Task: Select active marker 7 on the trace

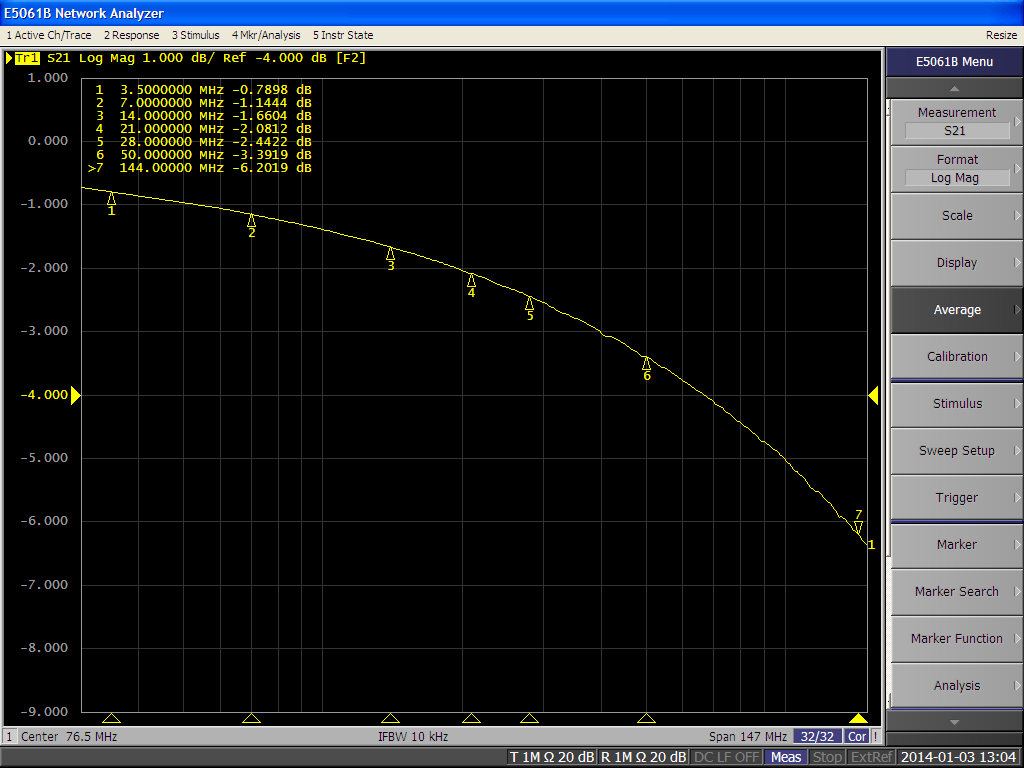Action: coord(858,527)
